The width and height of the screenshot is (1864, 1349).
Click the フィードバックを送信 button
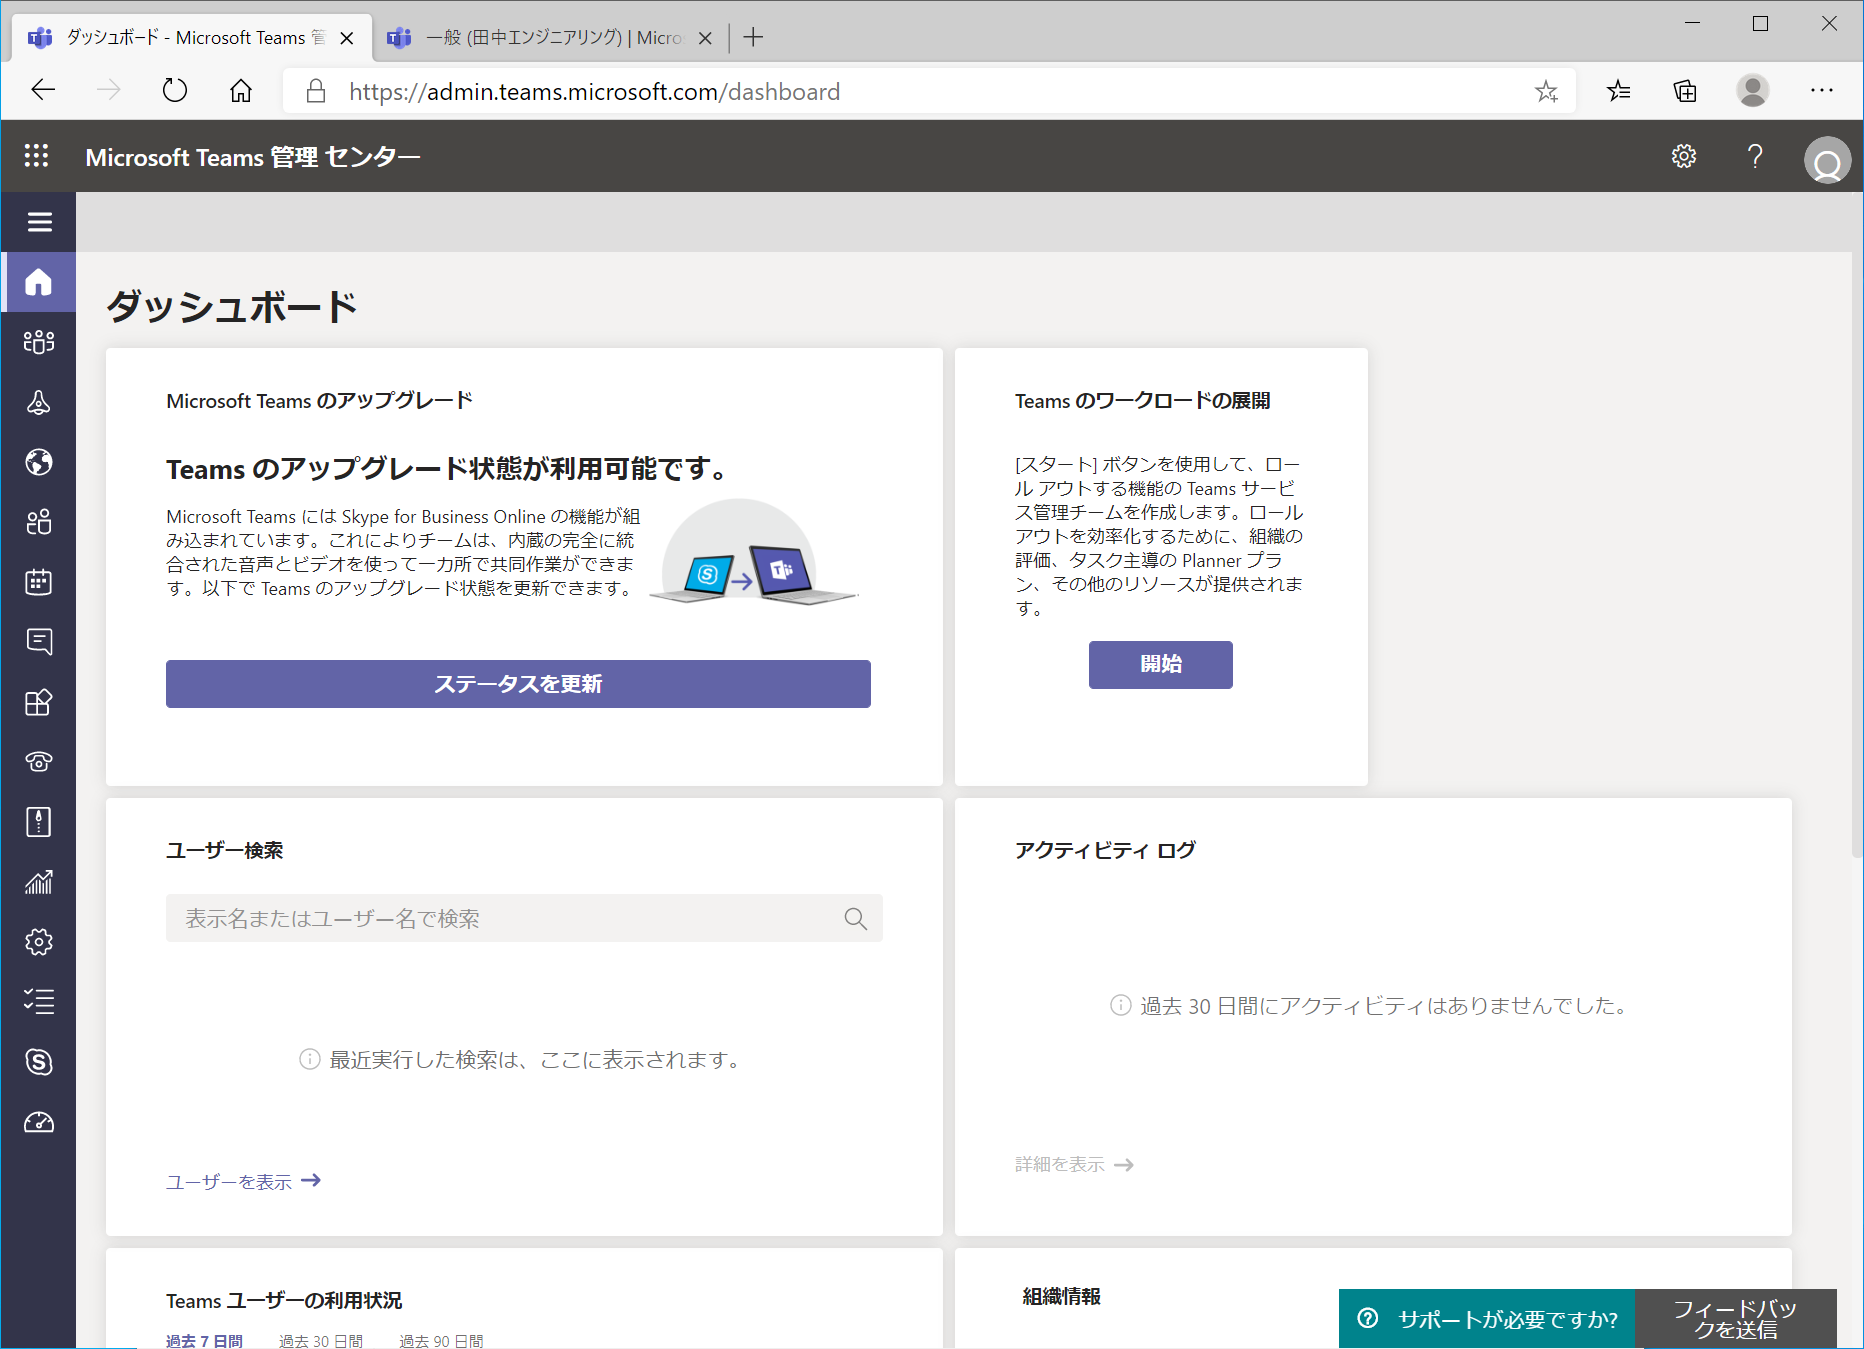1736,1319
